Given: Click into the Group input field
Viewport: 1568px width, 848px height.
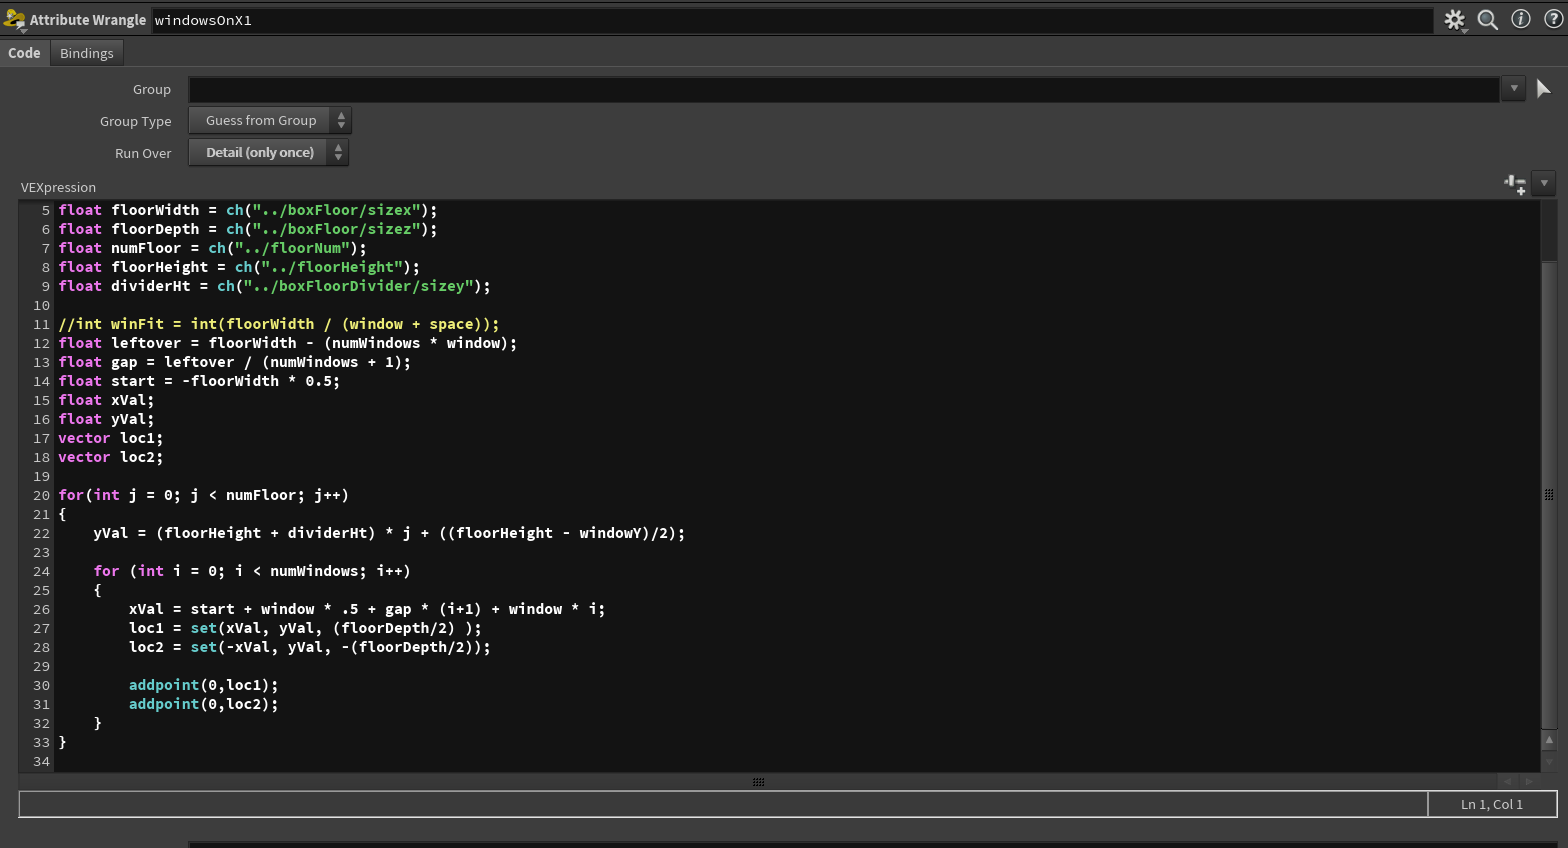Looking at the screenshot, I should coord(844,89).
